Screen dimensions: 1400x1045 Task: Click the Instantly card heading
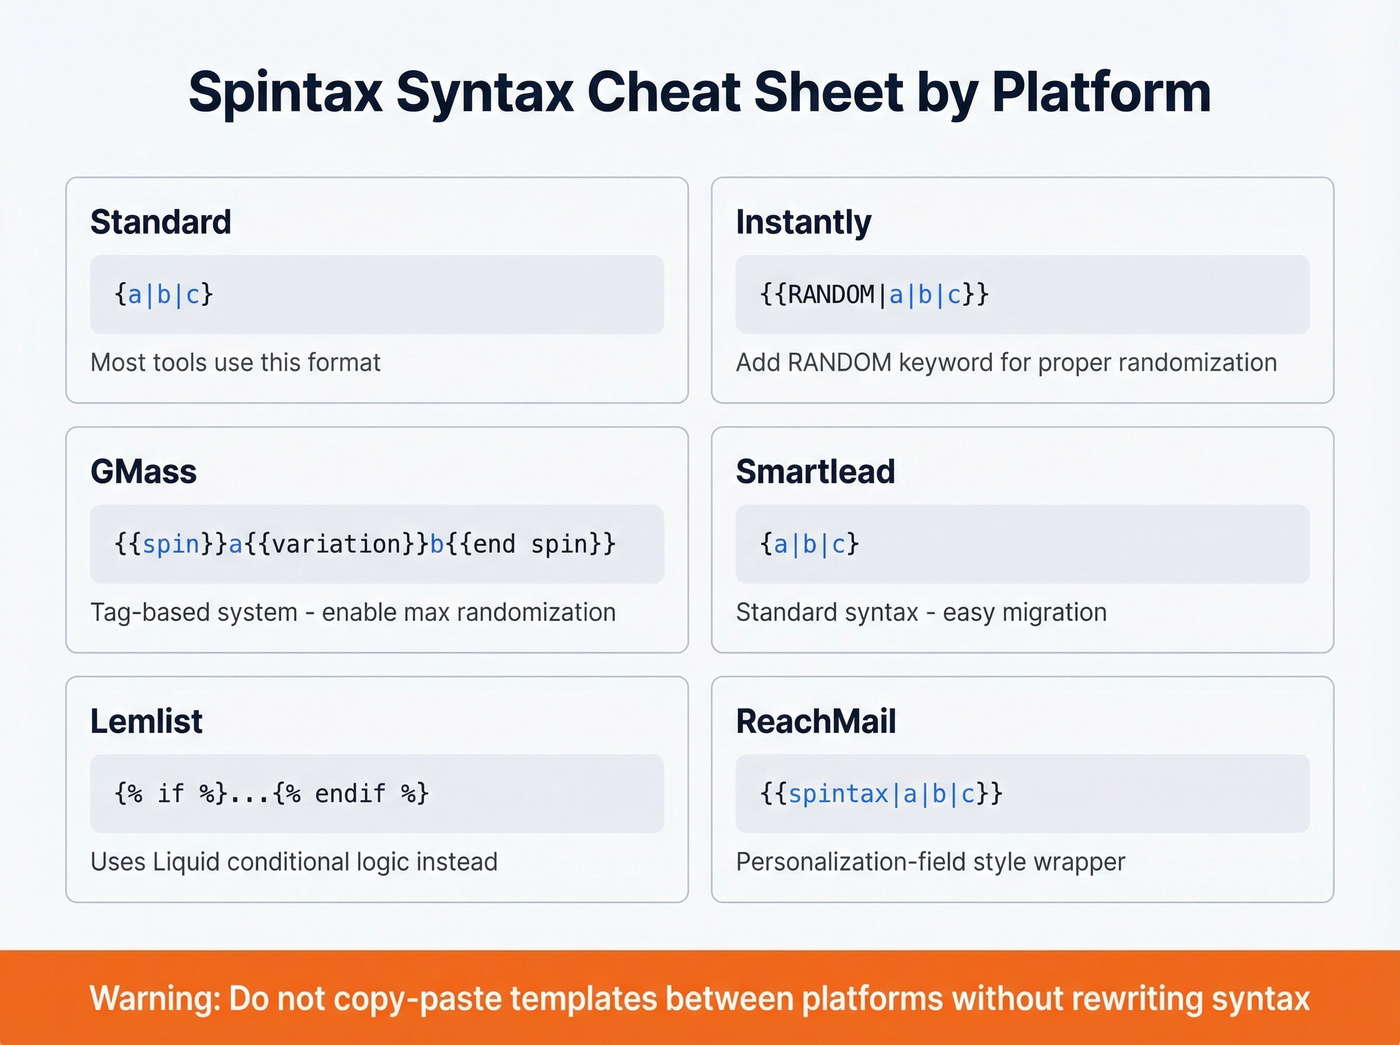click(x=804, y=222)
